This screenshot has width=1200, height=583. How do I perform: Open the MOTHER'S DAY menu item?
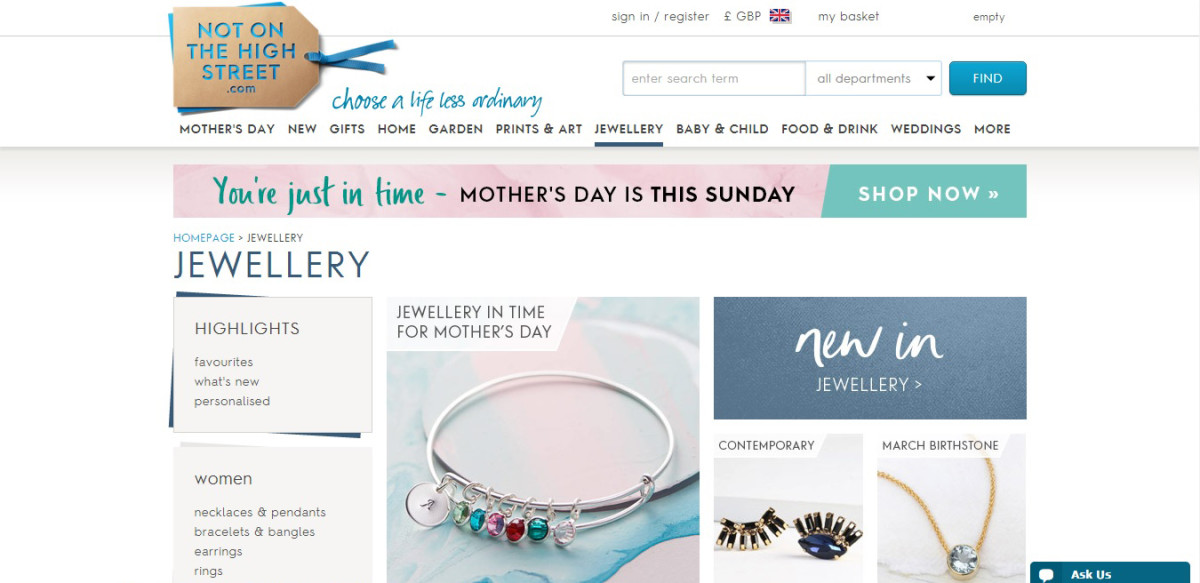[227, 129]
